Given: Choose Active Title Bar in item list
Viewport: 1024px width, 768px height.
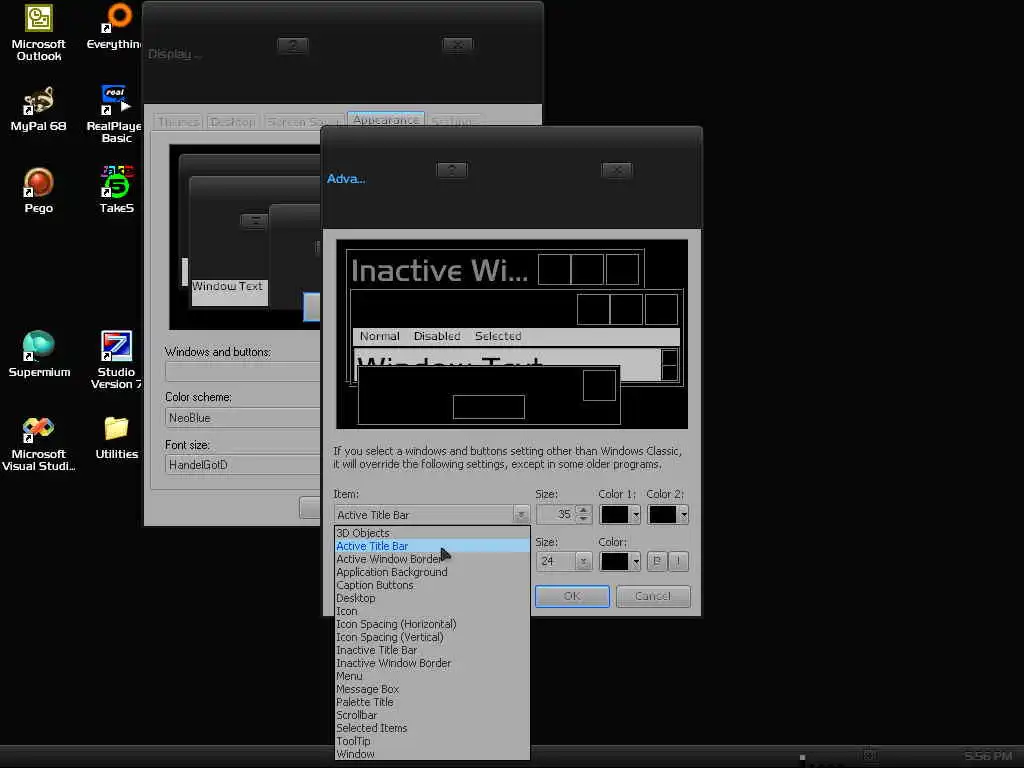Looking at the screenshot, I should point(432,546).
